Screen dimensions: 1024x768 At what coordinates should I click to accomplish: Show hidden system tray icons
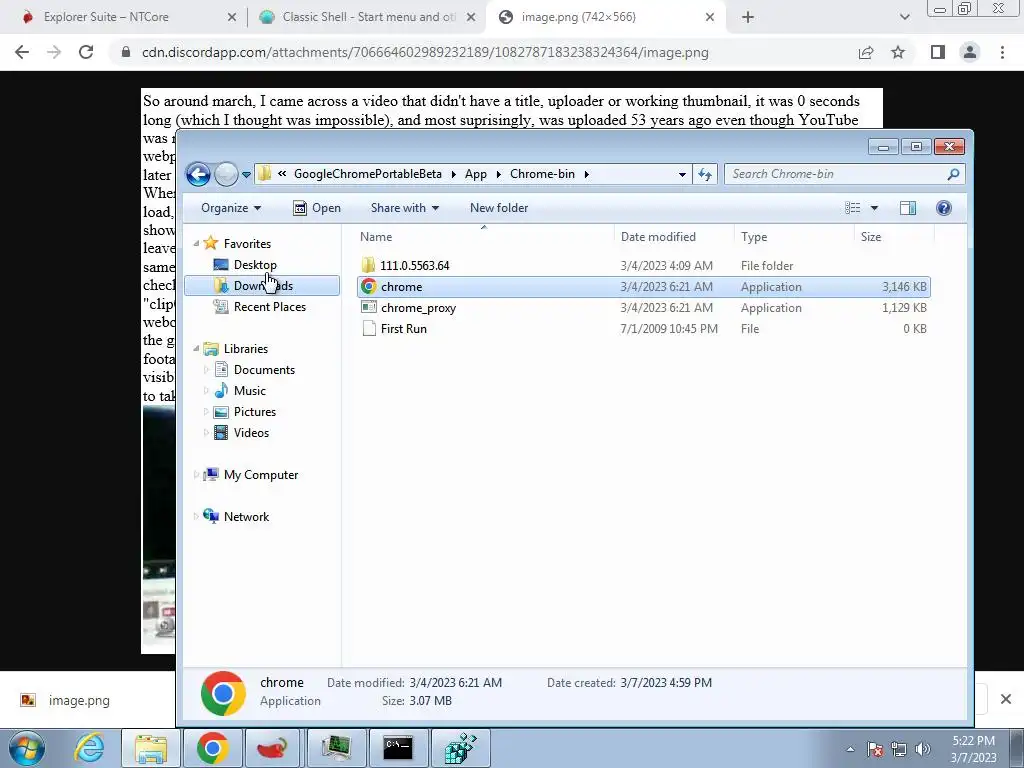tap(850, 749)
